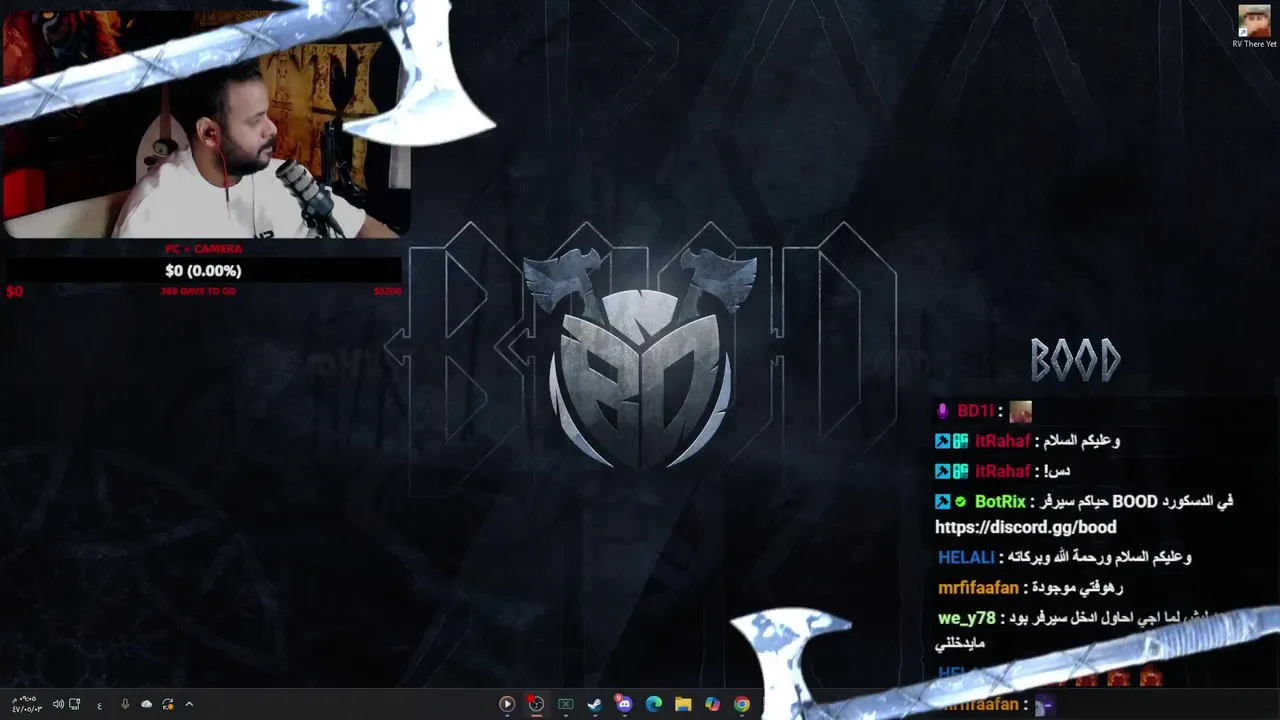Image resolution: width=1280 pixels, height=720 pixels.
Task: Open Microsoft Copilot taskbar icon
Action: tap(712, 704)
